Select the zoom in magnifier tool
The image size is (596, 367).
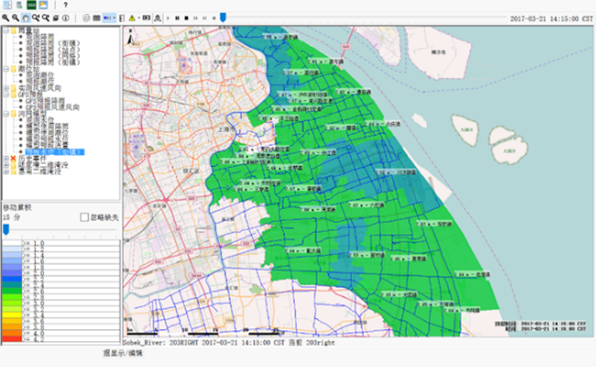click(5, 18)
